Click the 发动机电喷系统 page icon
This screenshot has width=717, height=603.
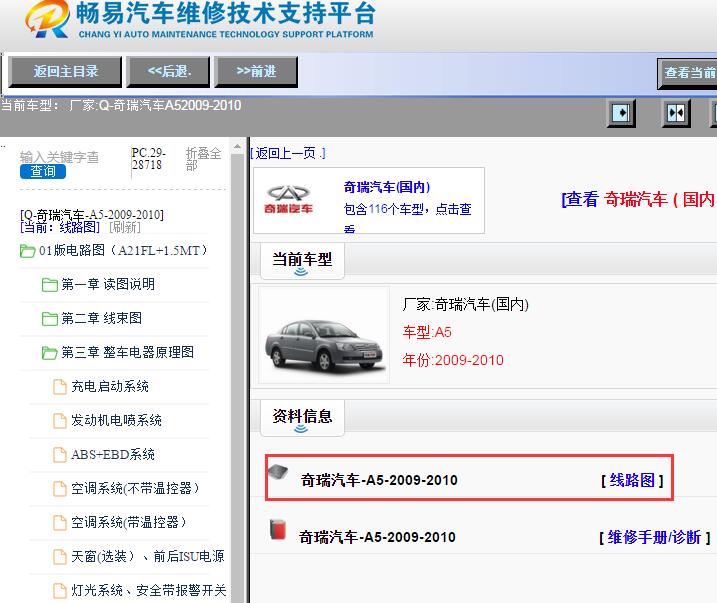(x=59, y=421)
